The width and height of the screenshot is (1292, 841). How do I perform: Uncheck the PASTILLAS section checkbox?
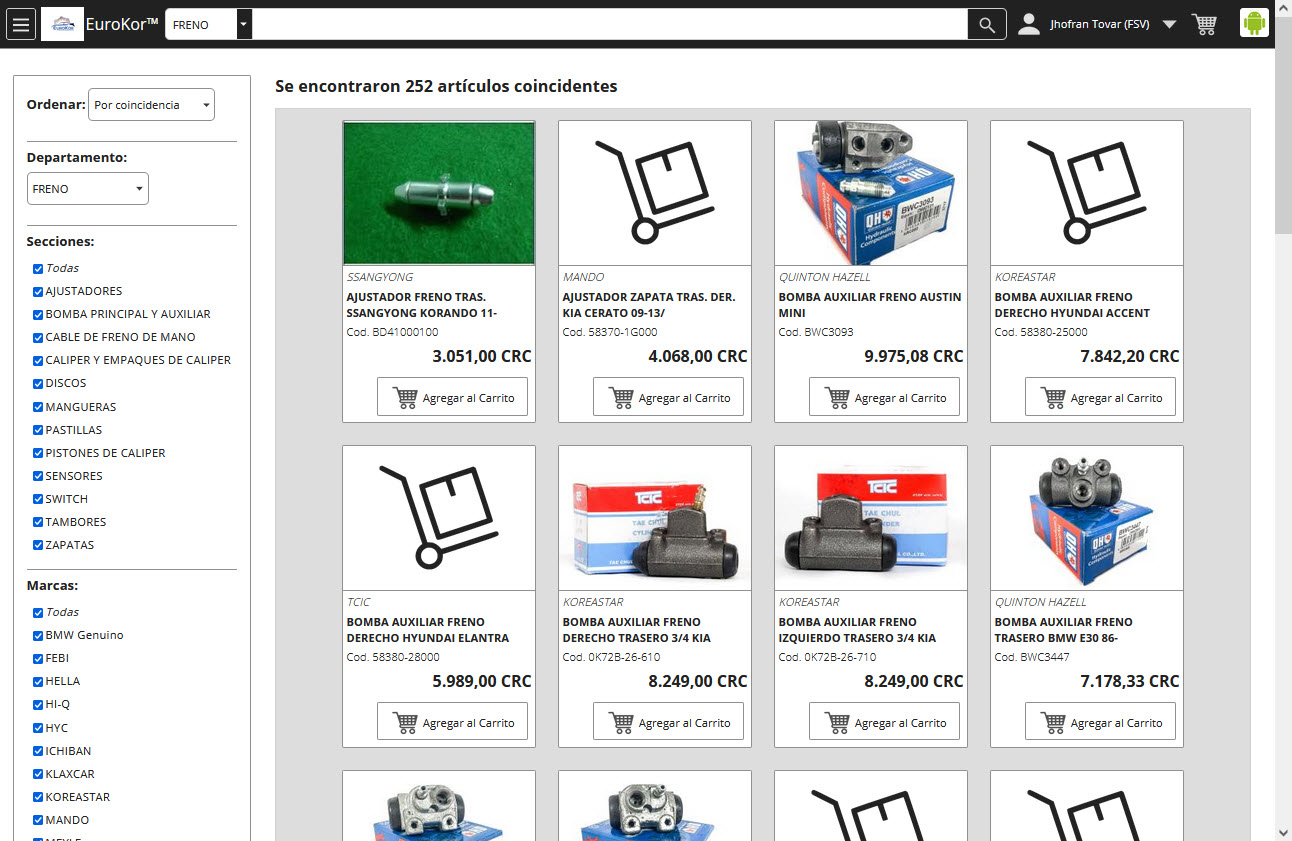(38, 430)
